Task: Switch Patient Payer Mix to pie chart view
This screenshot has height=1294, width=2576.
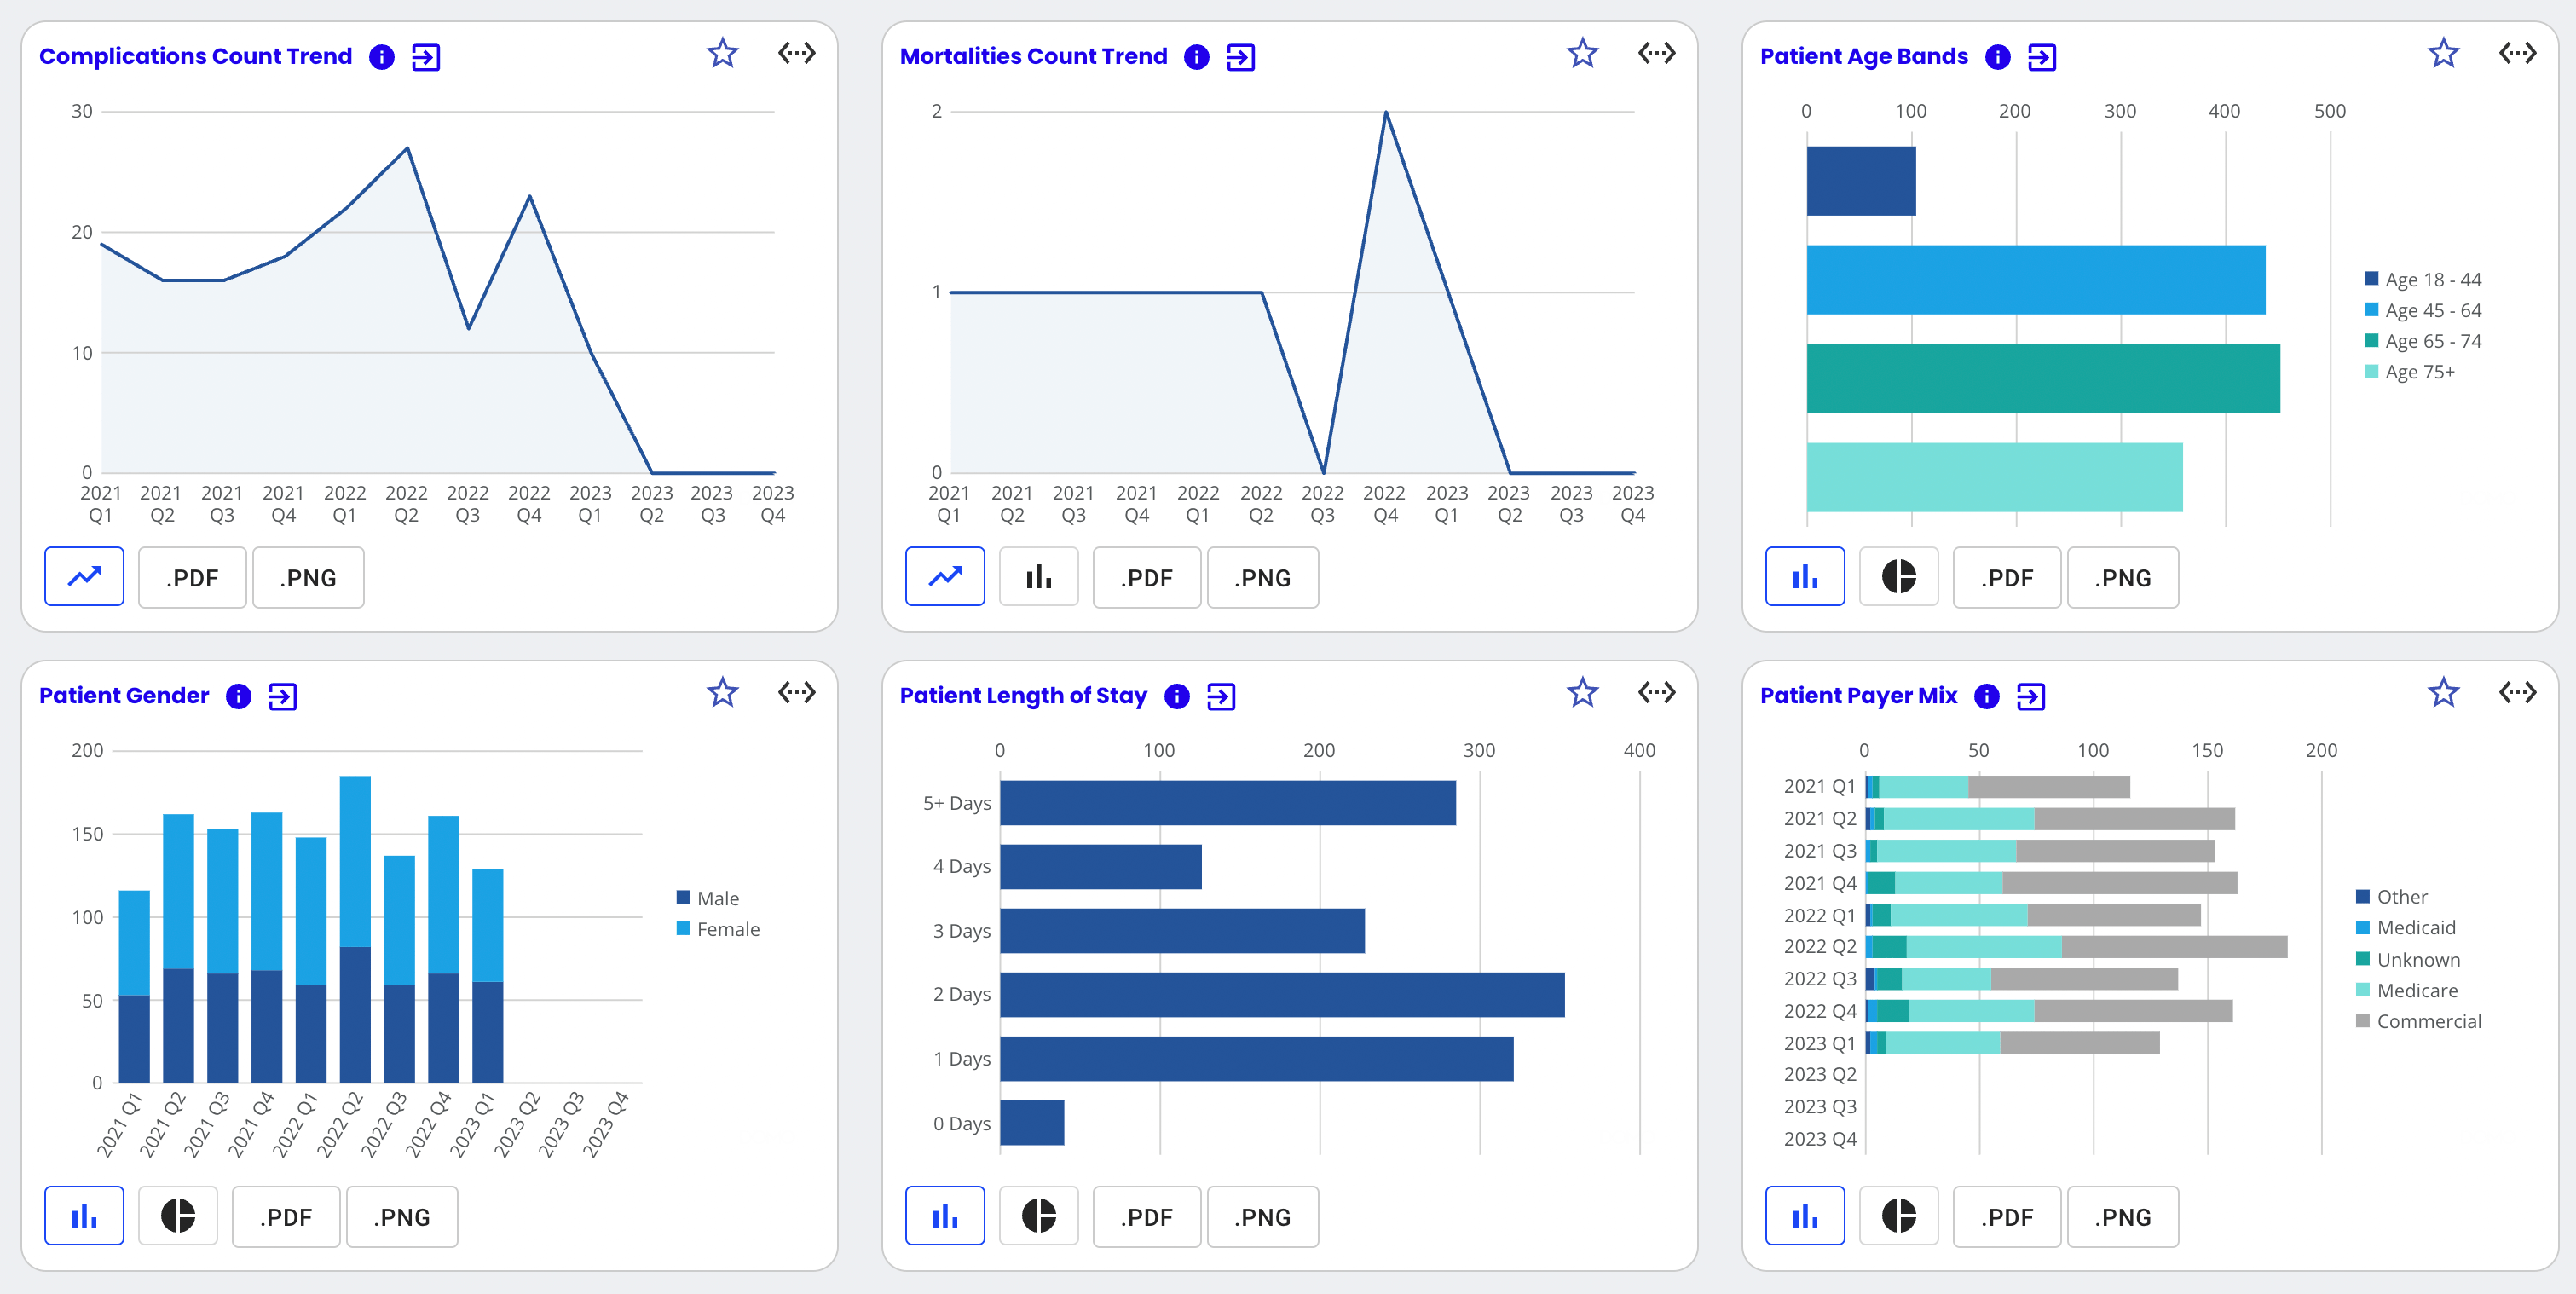Action: coord(1899,1216)
